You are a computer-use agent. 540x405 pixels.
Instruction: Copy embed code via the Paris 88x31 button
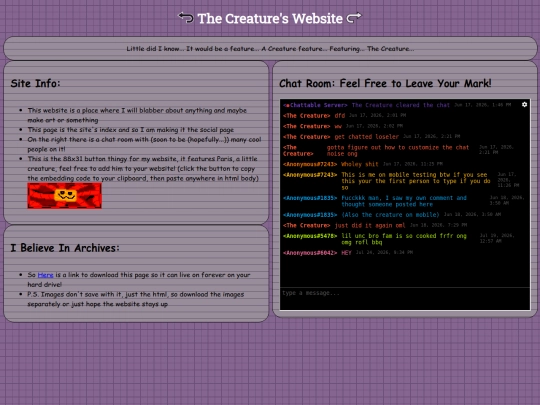64,196
